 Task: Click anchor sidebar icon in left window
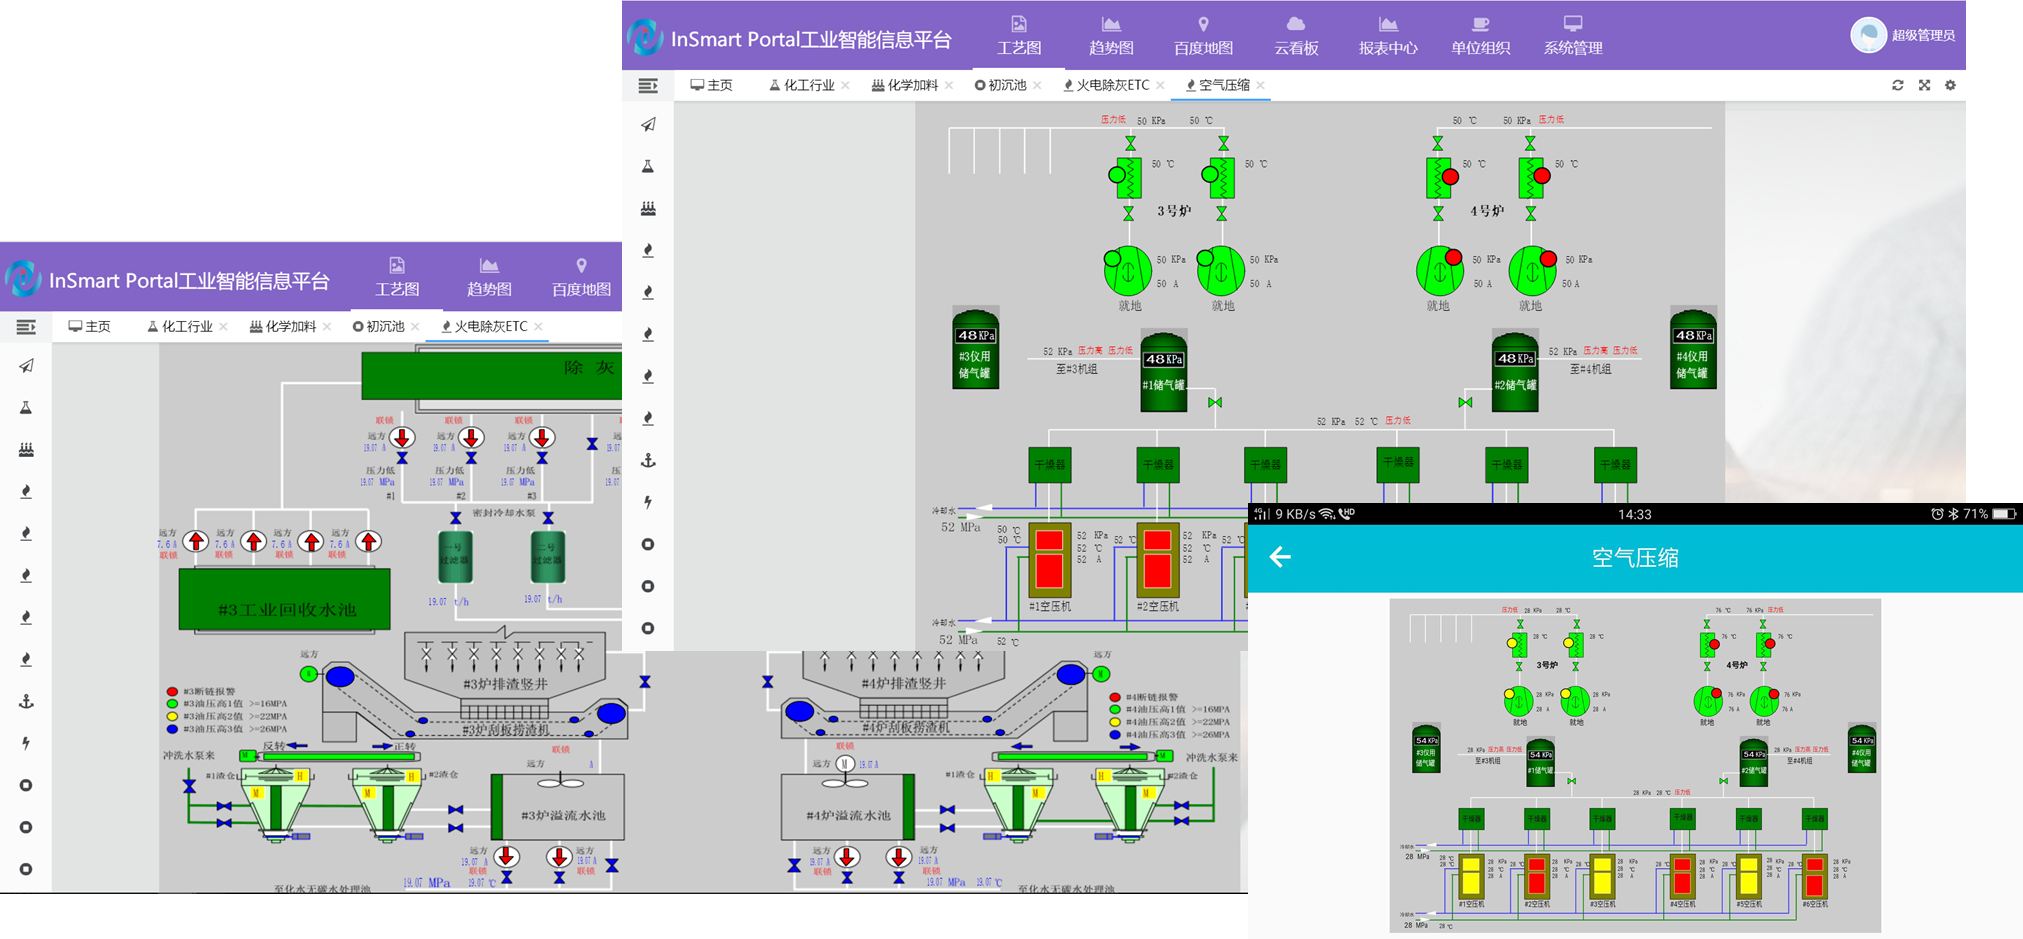[26, 702]
